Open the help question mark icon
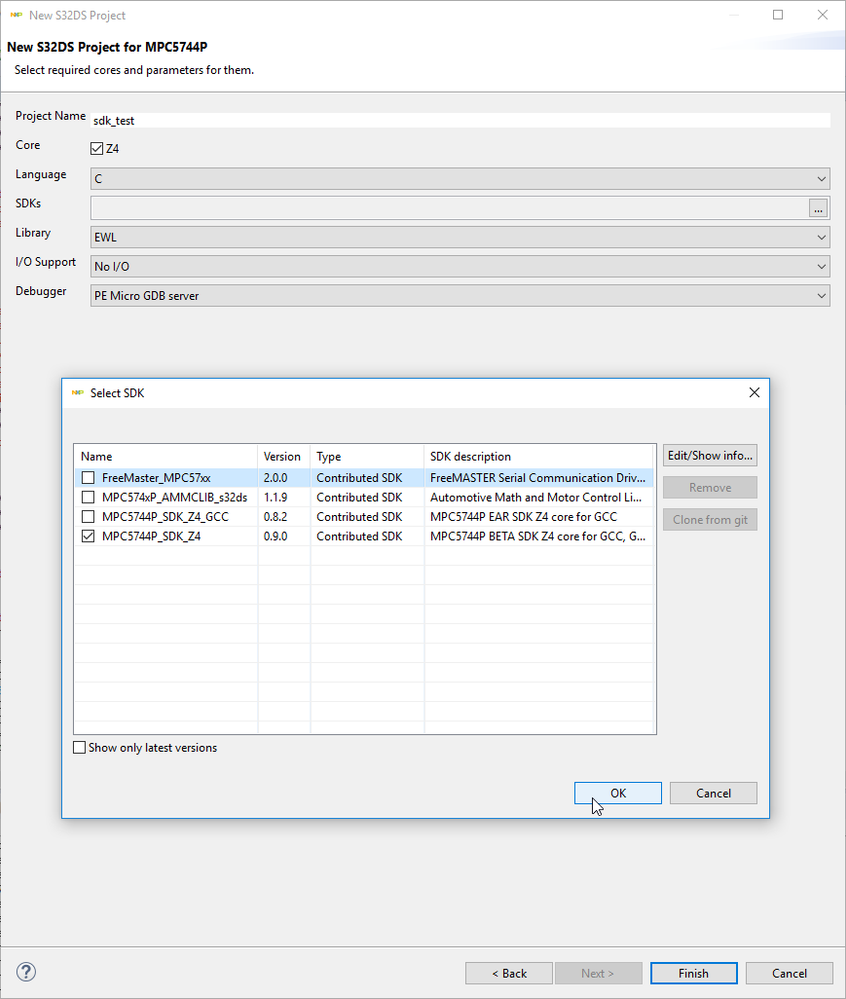846x999 pixels. tap(26, 972)
